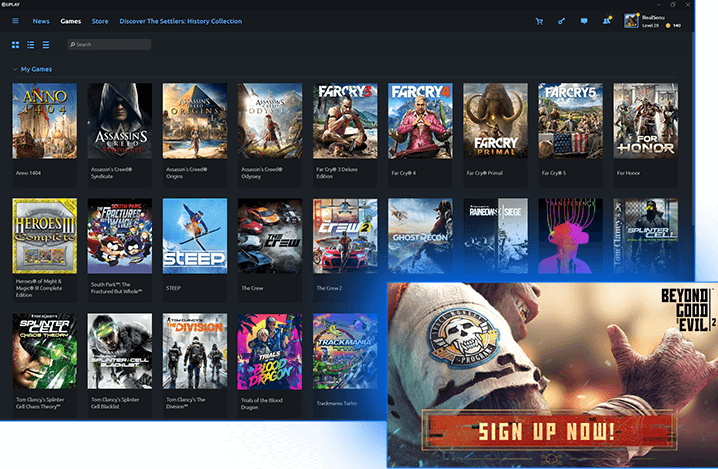Open Splinter Cell Chaos Theory cover
Screen dimensions: 718x469
pyautogui.click(x=44, y=351)
